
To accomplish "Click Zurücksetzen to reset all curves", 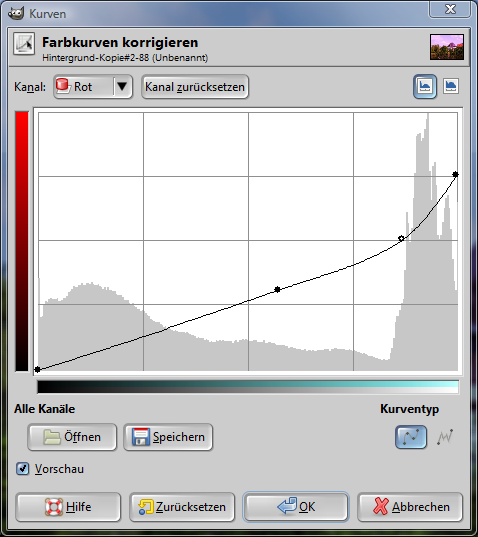I will point(182,507).
